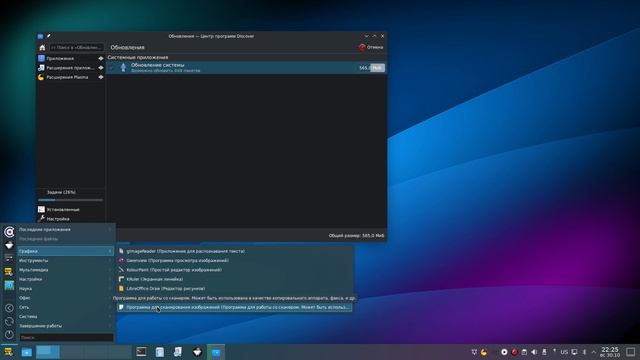Click the yellow duck tray icon
Image resolution: width=640 pixels, height=360 pixels.
[x=484, y=352]
